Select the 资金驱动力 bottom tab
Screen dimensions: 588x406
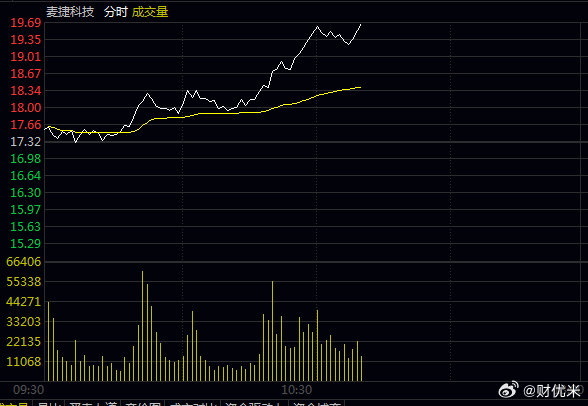tap(255, 403)
